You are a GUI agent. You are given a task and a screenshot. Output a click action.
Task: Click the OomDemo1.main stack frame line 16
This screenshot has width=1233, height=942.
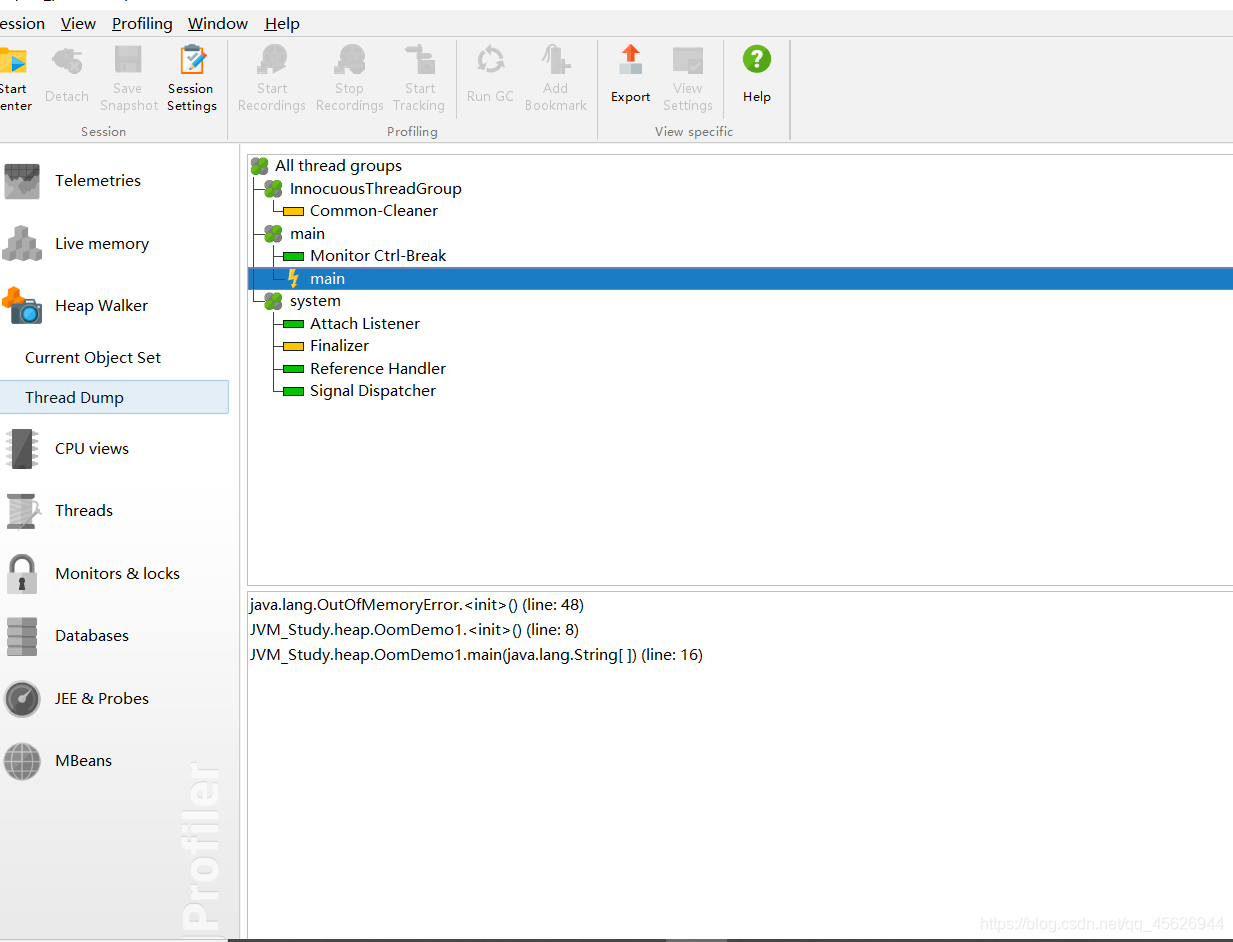(476, 655)
